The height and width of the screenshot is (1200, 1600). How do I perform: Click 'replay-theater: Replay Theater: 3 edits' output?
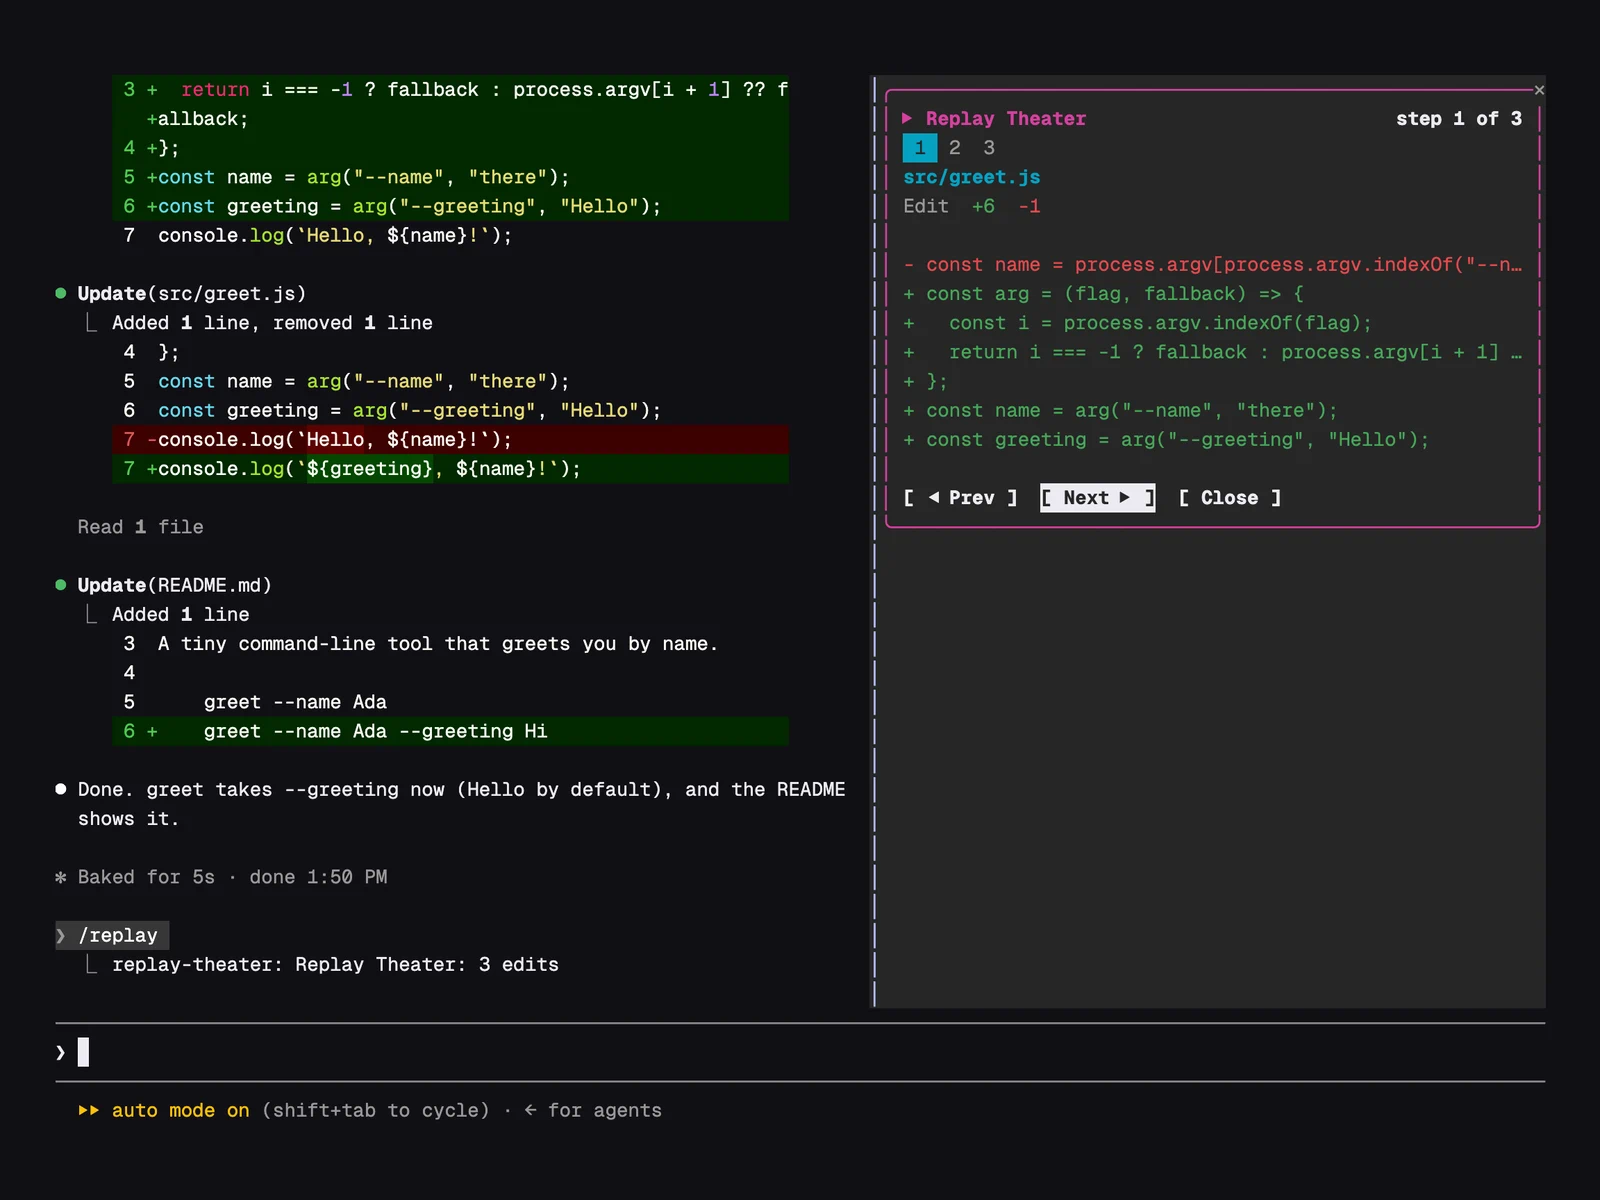pyautogui.click(x=335, y=964)
